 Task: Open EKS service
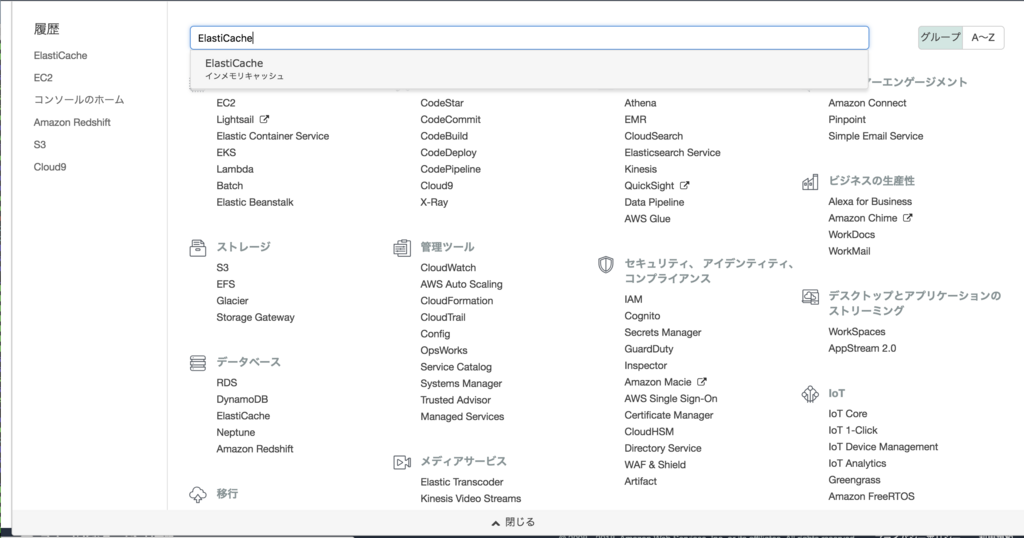(226, 153)
